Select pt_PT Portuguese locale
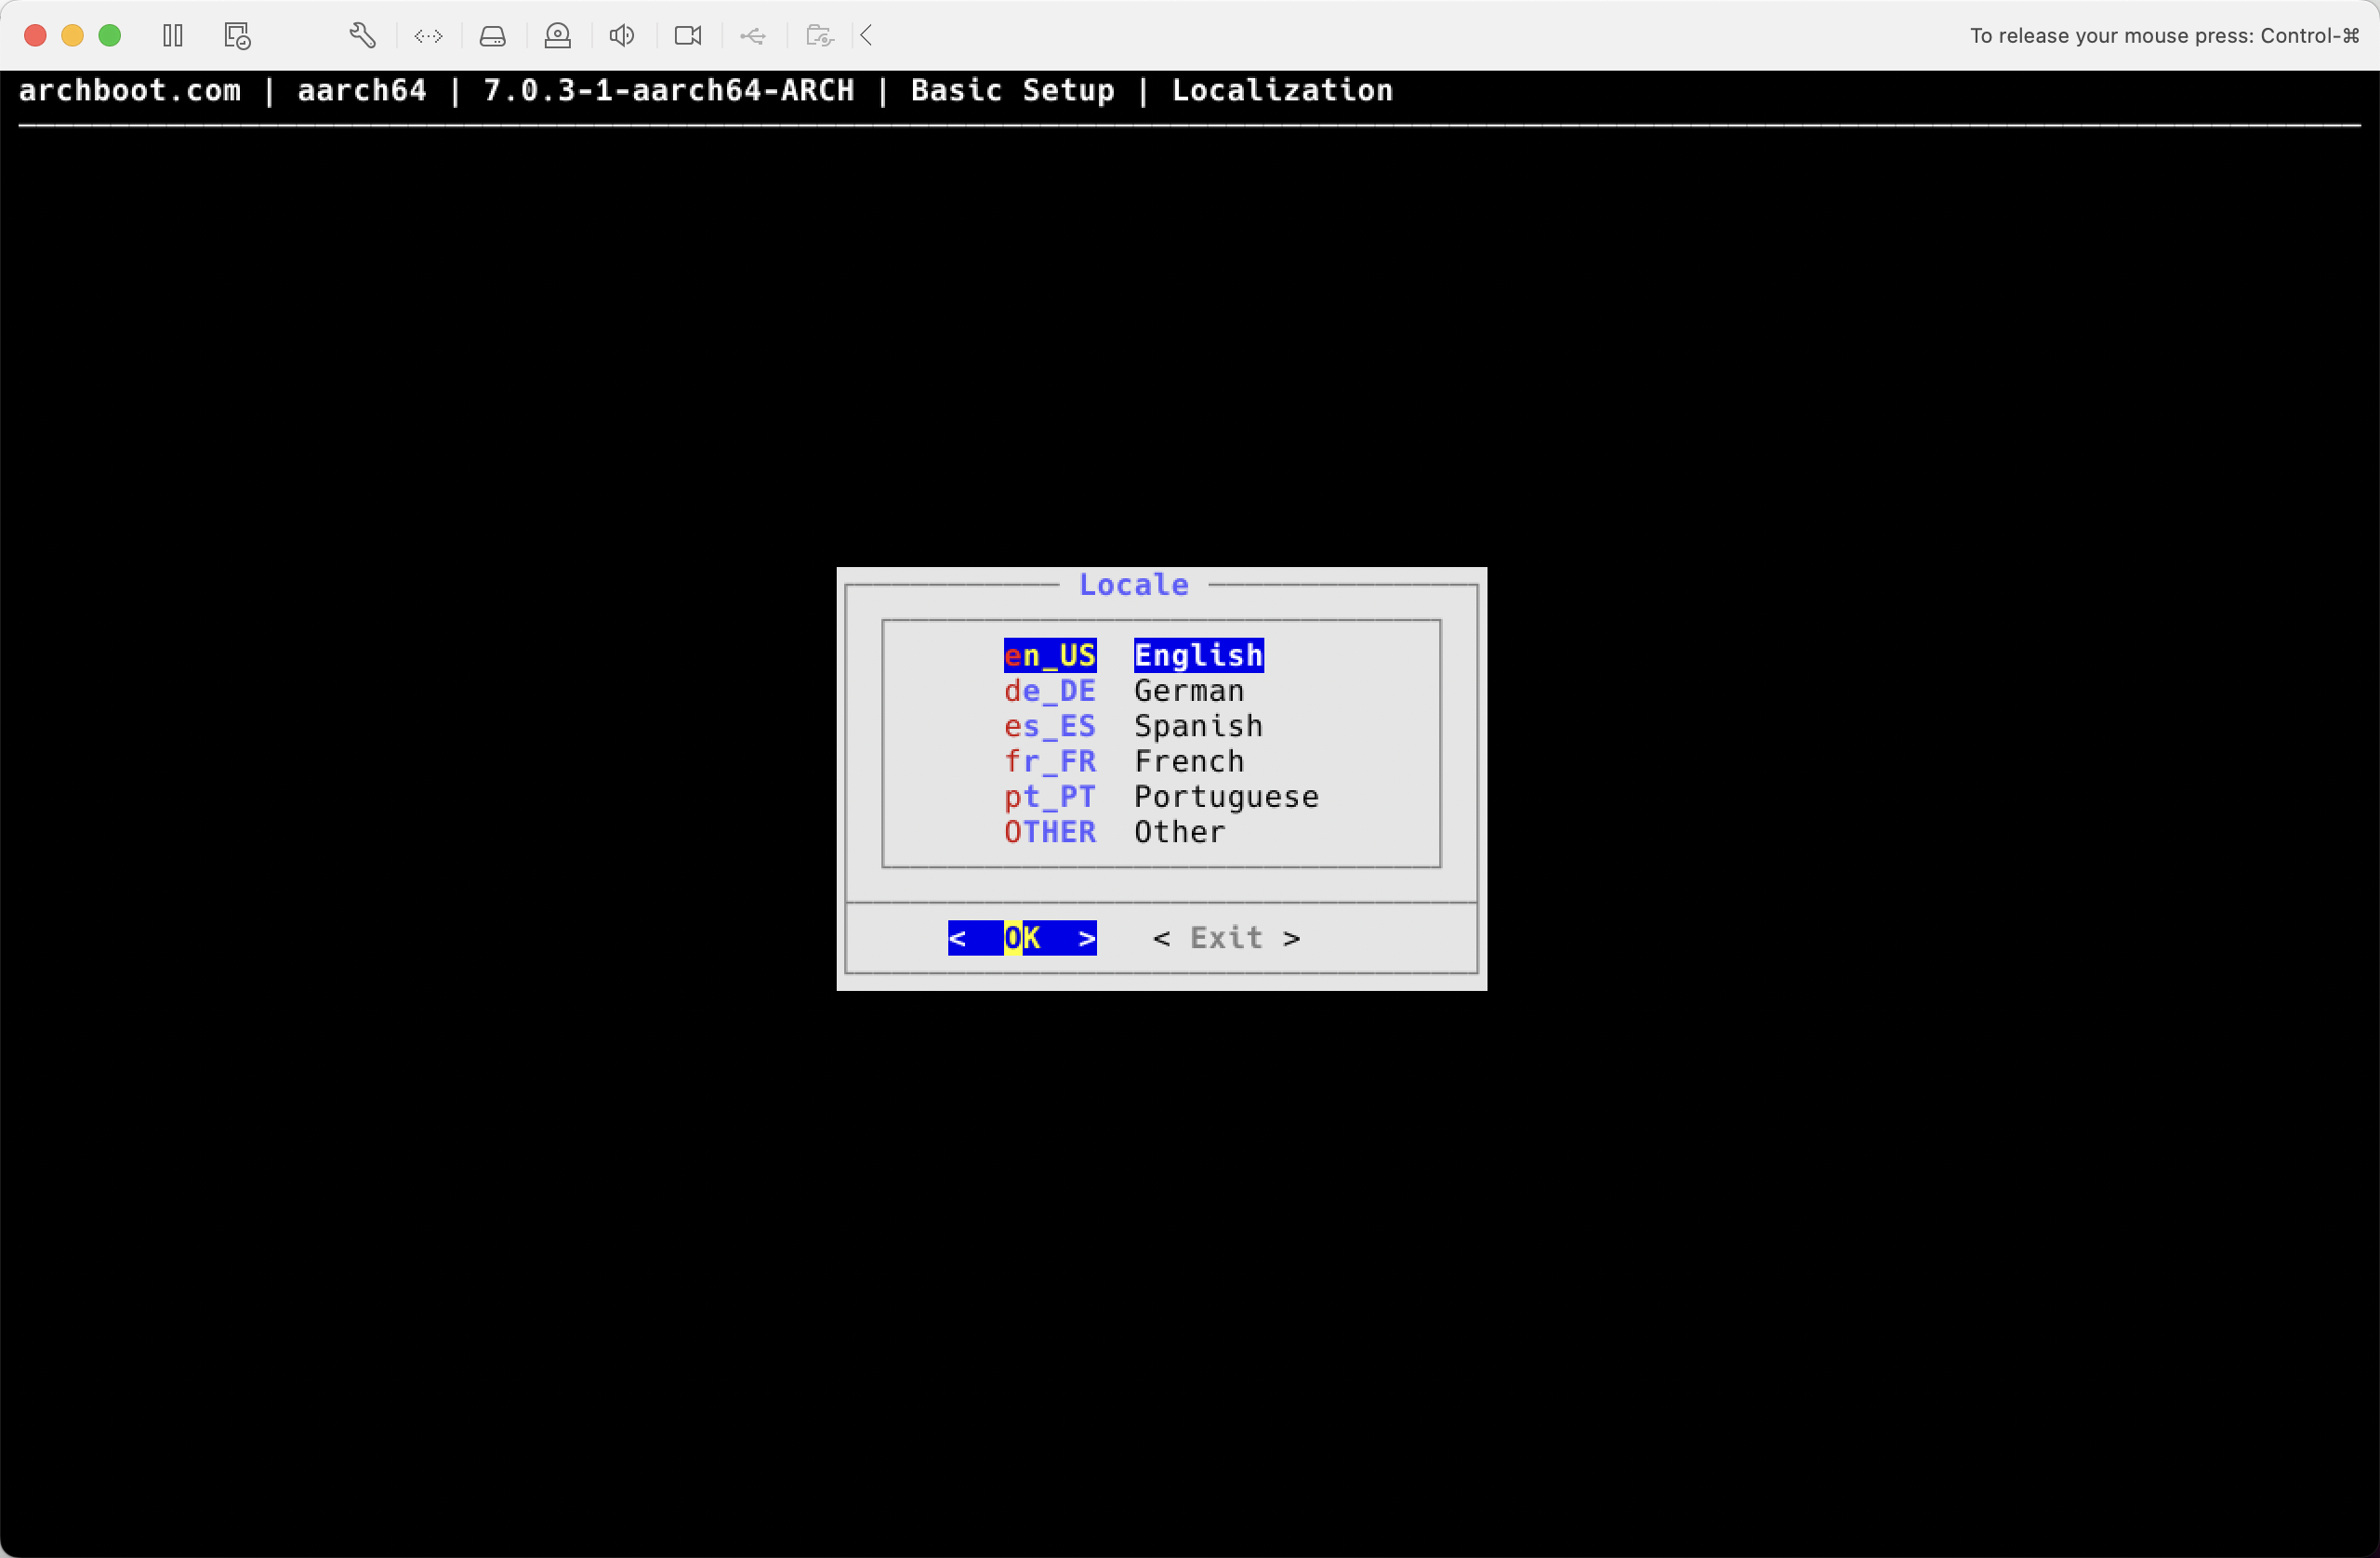Image resolution: width=2380 pixels, height=1558 pixels. point(1161,796)
